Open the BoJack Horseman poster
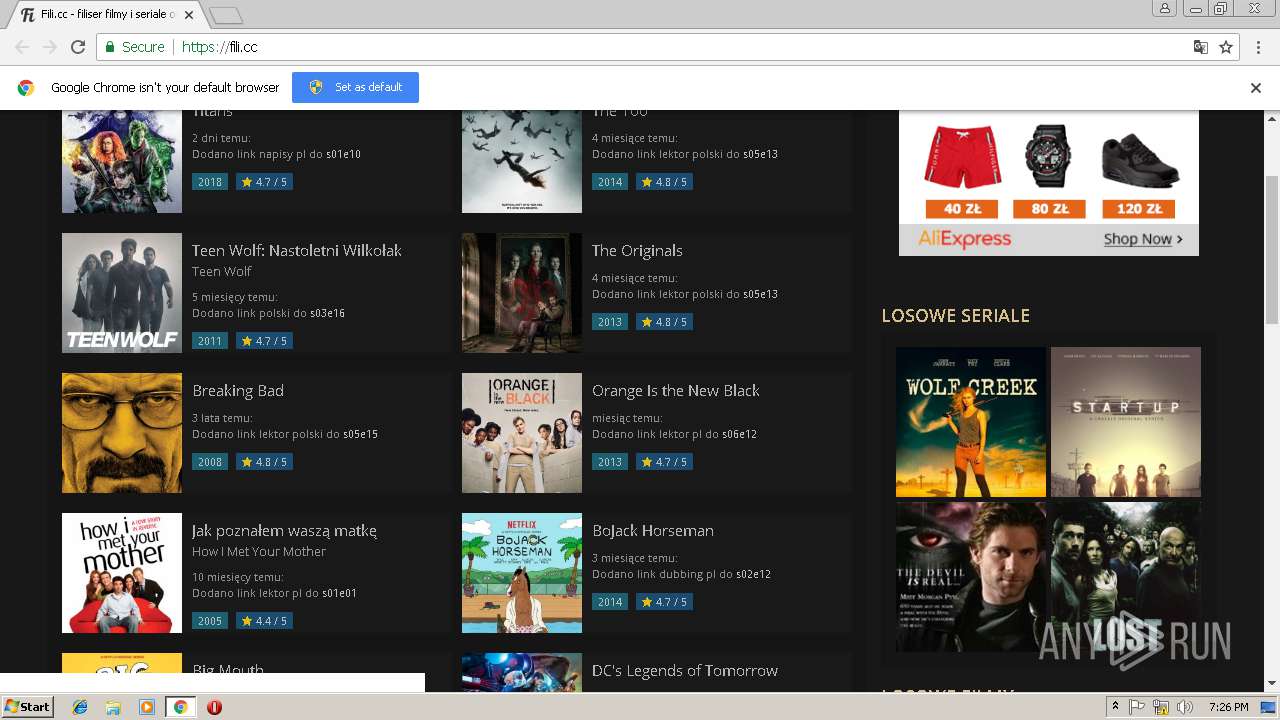 pos(522,573)
